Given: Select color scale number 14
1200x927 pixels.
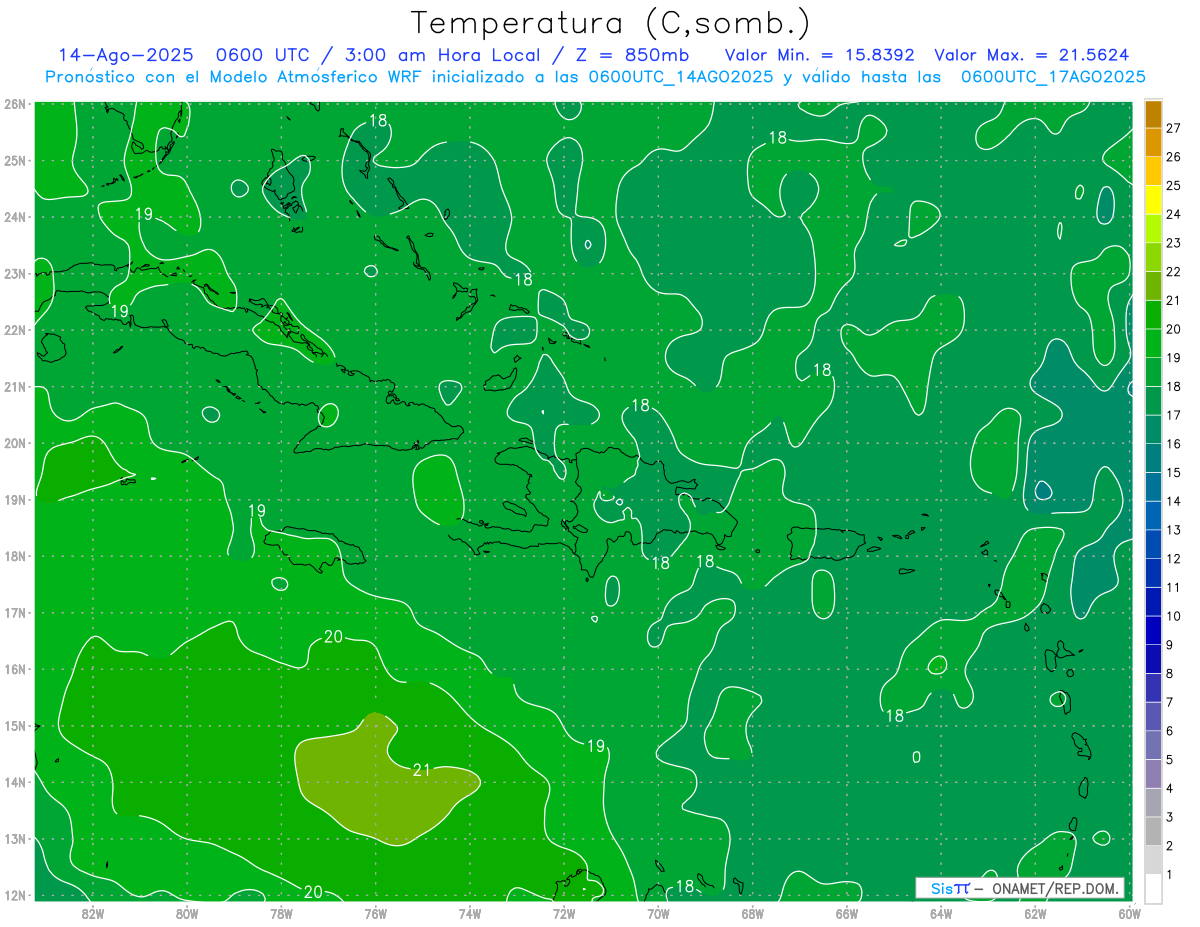Looking at the screenshot, I should (1173, 501).
